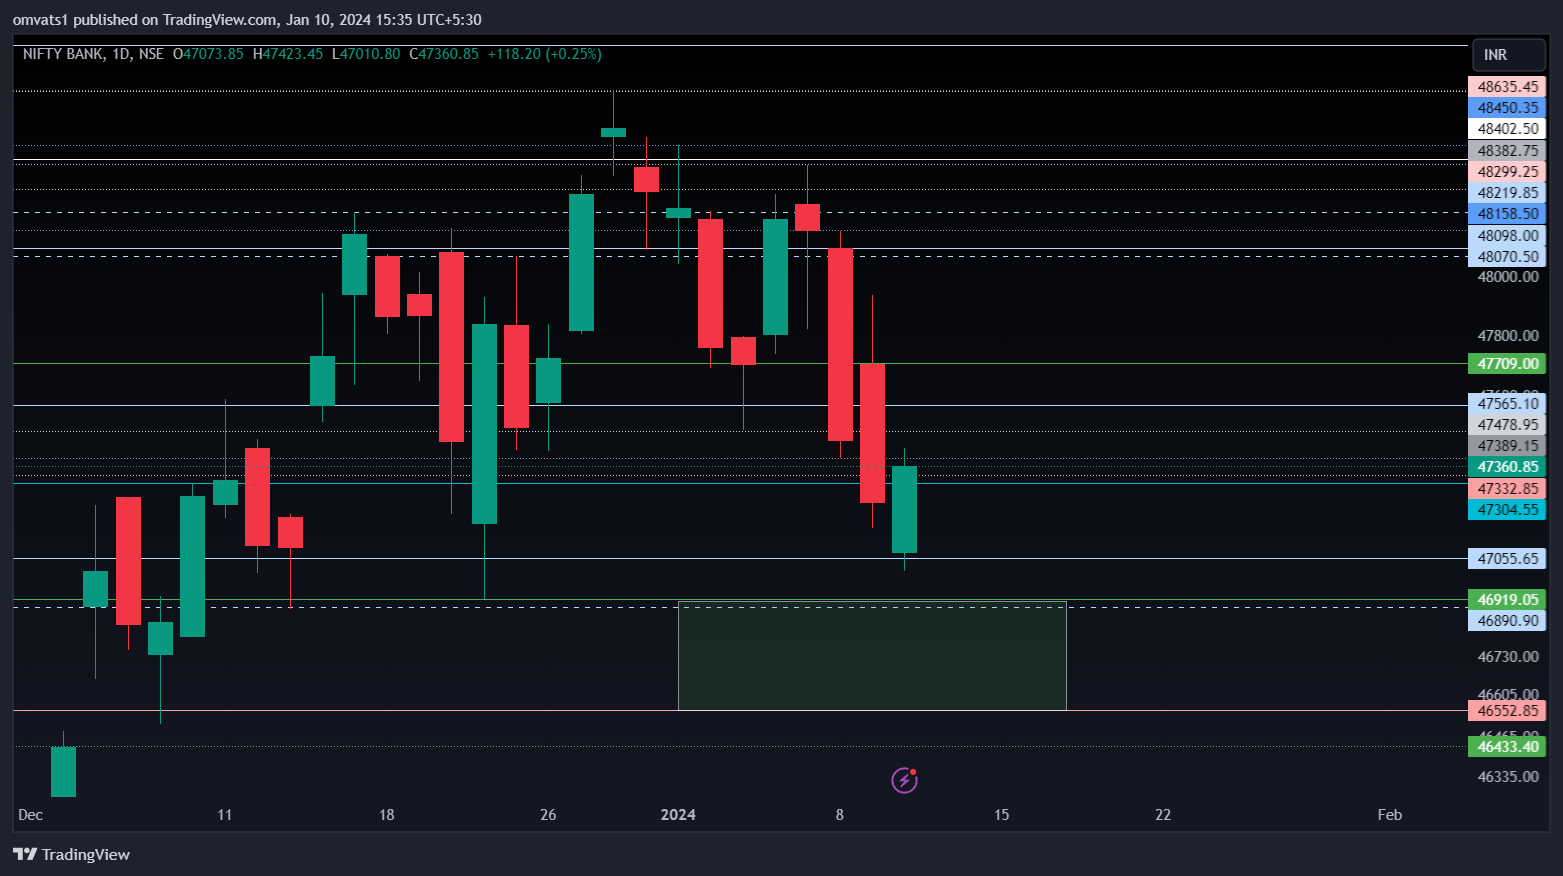
Task: Click the 2024 year label on time axis
Action: 678,815
